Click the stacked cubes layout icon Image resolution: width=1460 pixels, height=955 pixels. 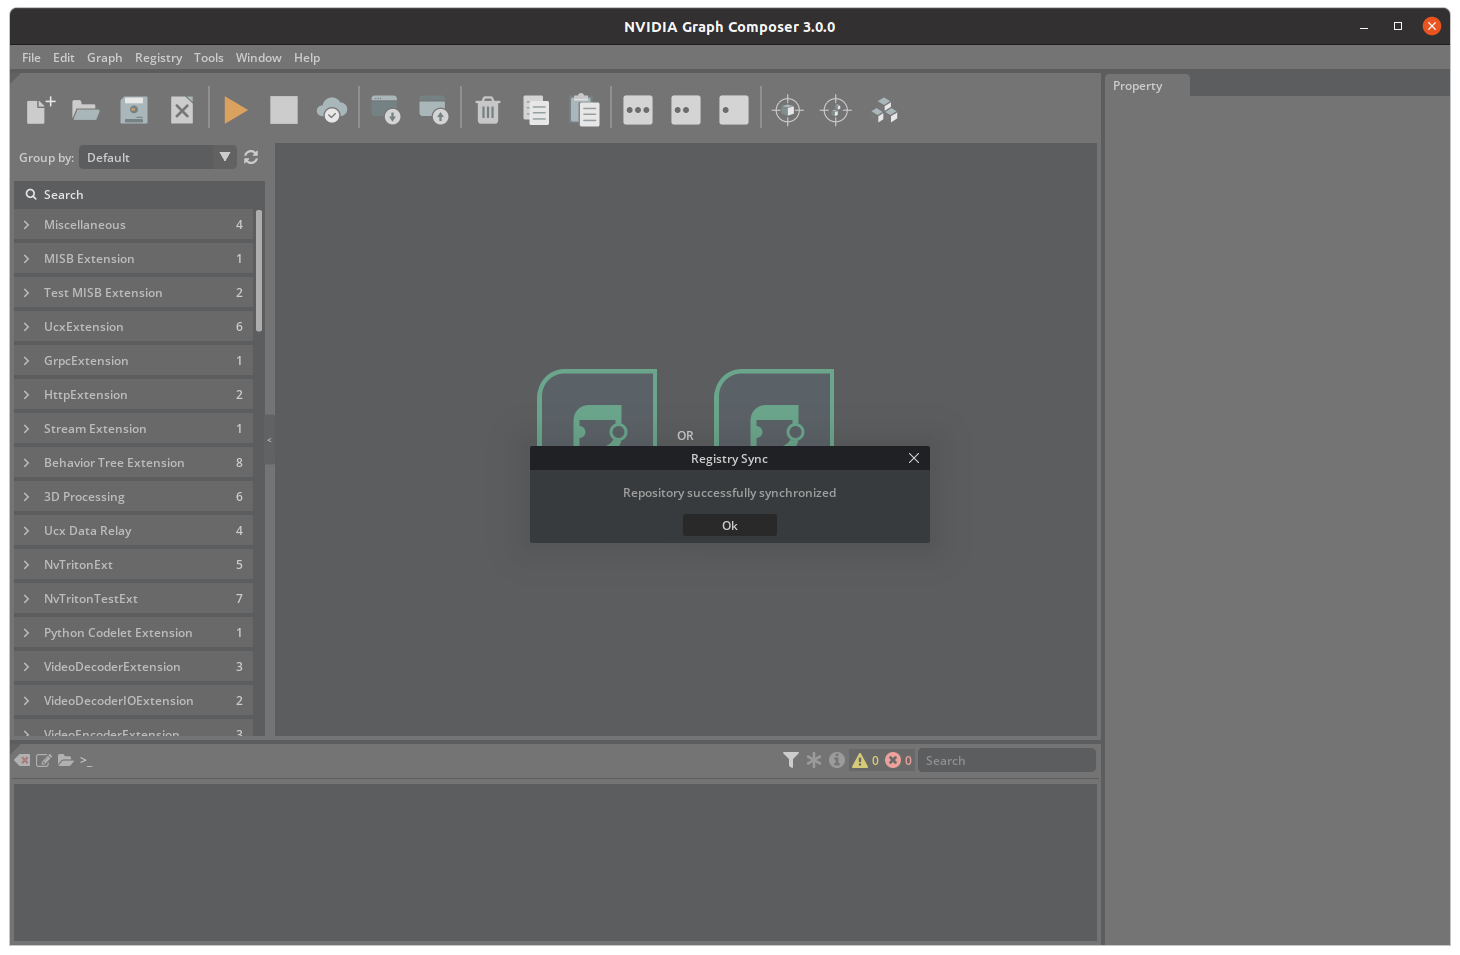pos(885,110)
